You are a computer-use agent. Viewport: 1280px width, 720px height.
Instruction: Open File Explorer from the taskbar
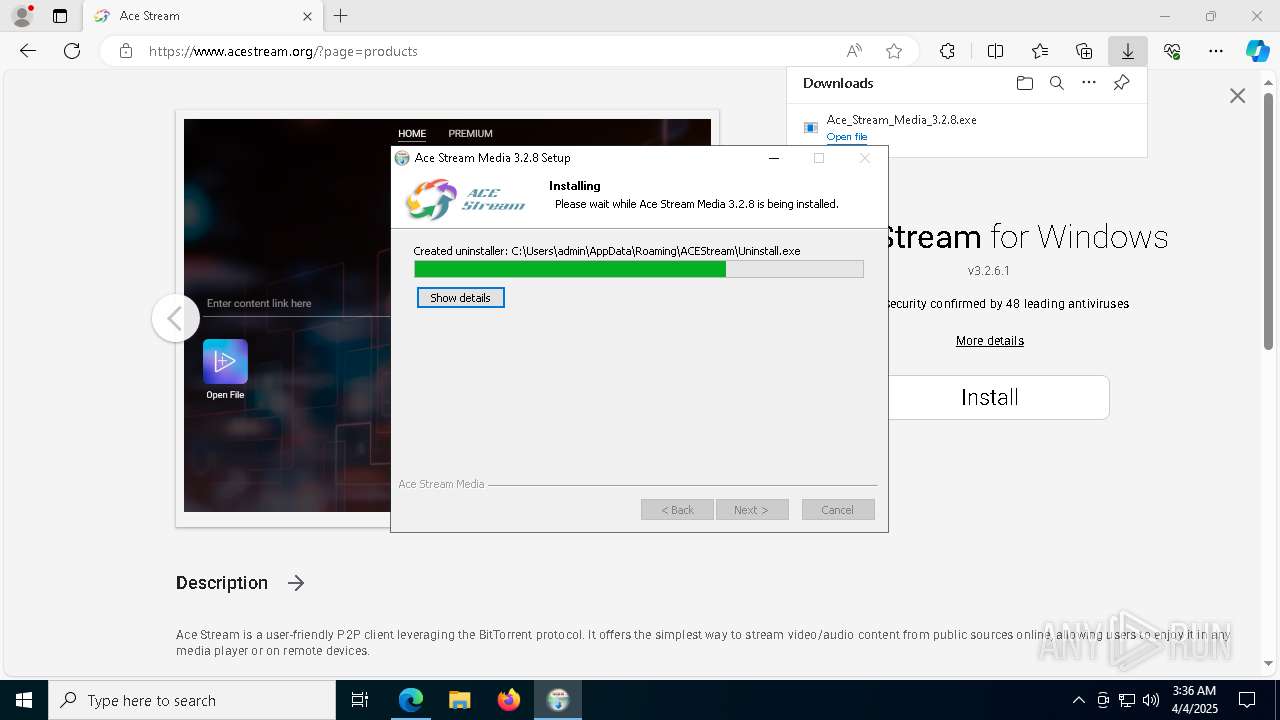(460, 700)
